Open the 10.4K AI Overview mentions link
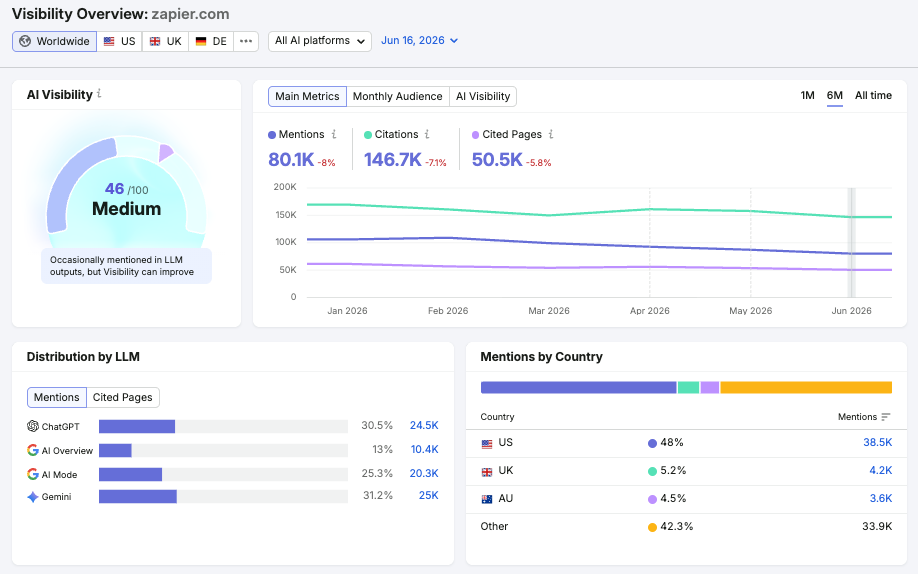The width and height of the screenshot is (918, 574). pos(424,449)
